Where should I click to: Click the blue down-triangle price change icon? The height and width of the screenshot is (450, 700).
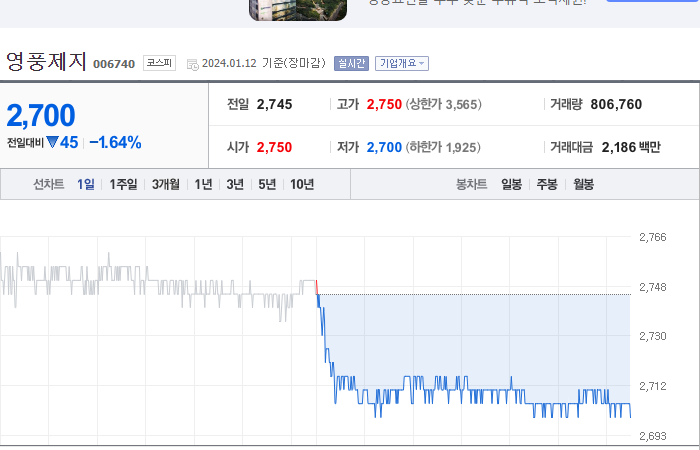coord(52,142)
